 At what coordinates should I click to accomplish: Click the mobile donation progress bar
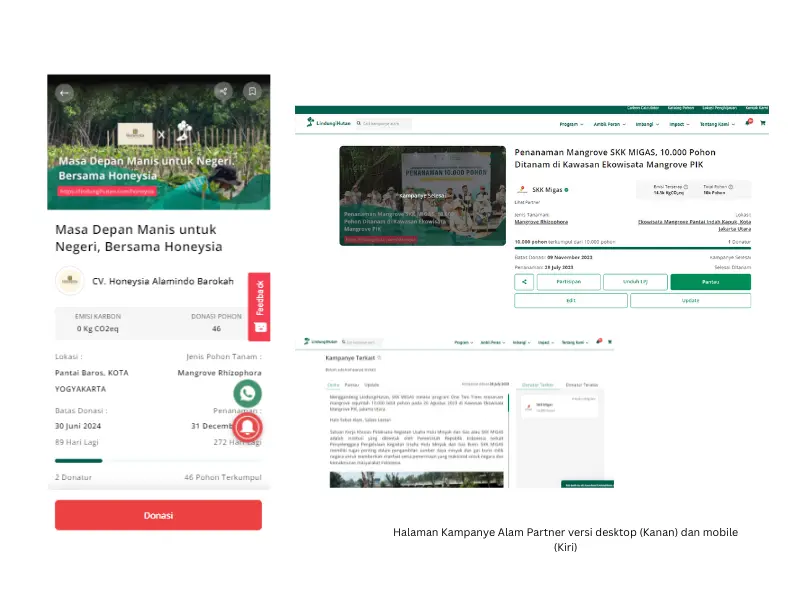158,461
